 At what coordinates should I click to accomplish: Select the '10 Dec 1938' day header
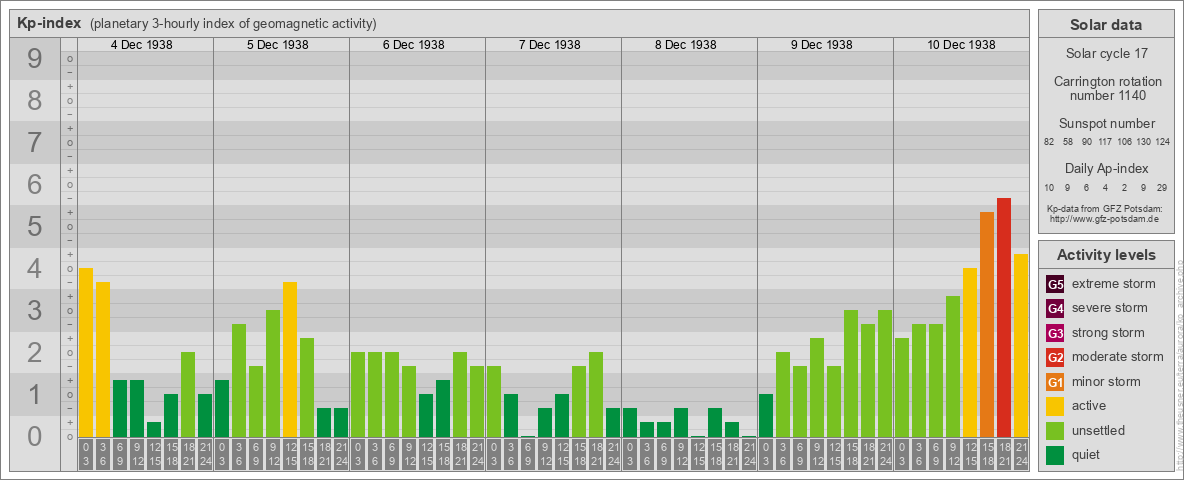click(x=961, y=45)
